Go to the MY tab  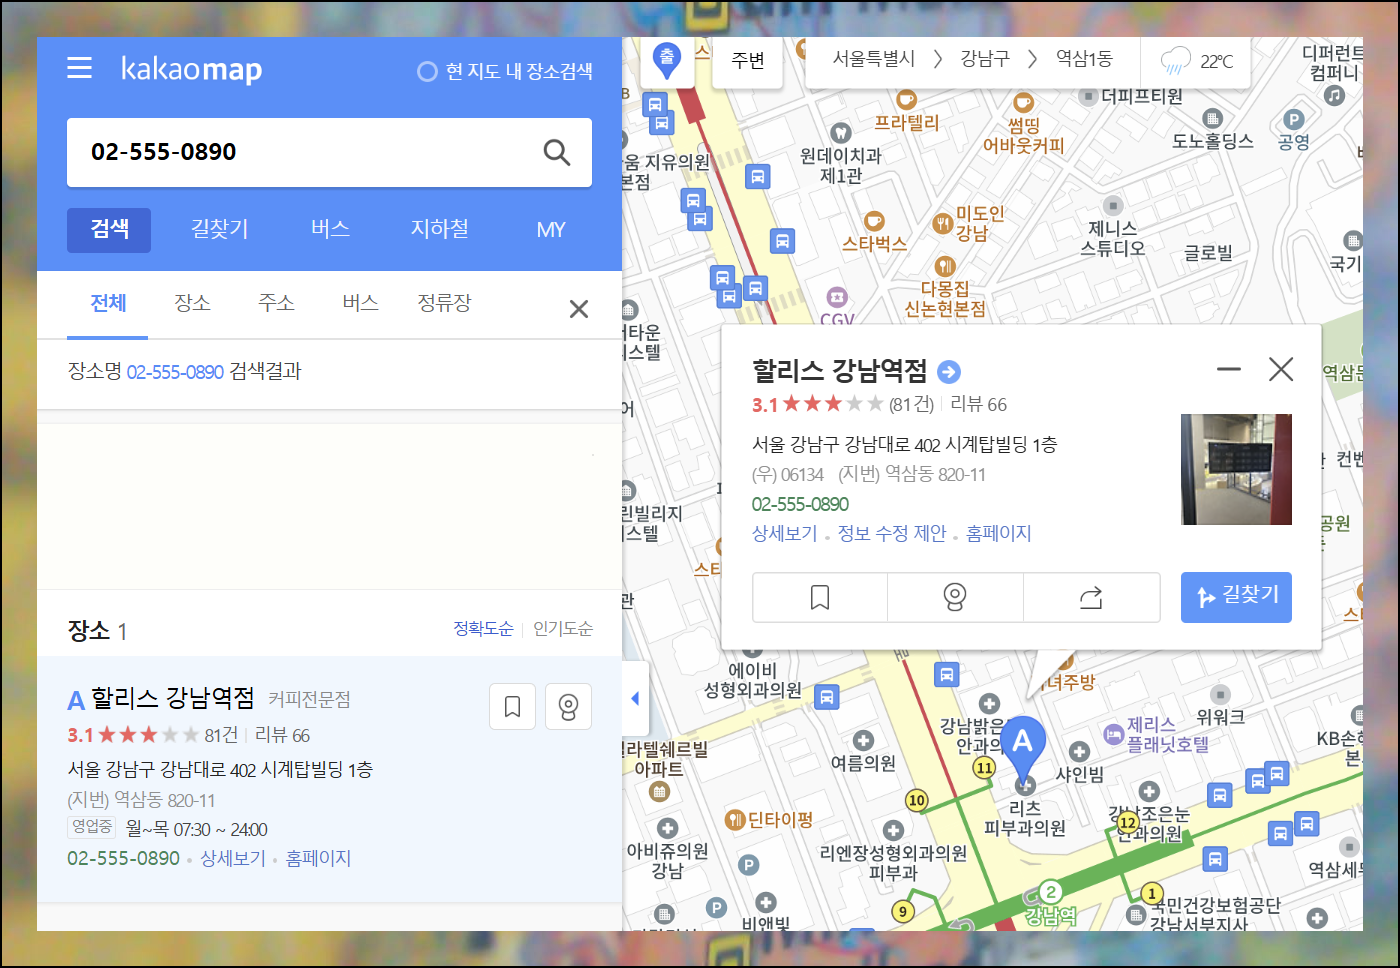(551, 229)
